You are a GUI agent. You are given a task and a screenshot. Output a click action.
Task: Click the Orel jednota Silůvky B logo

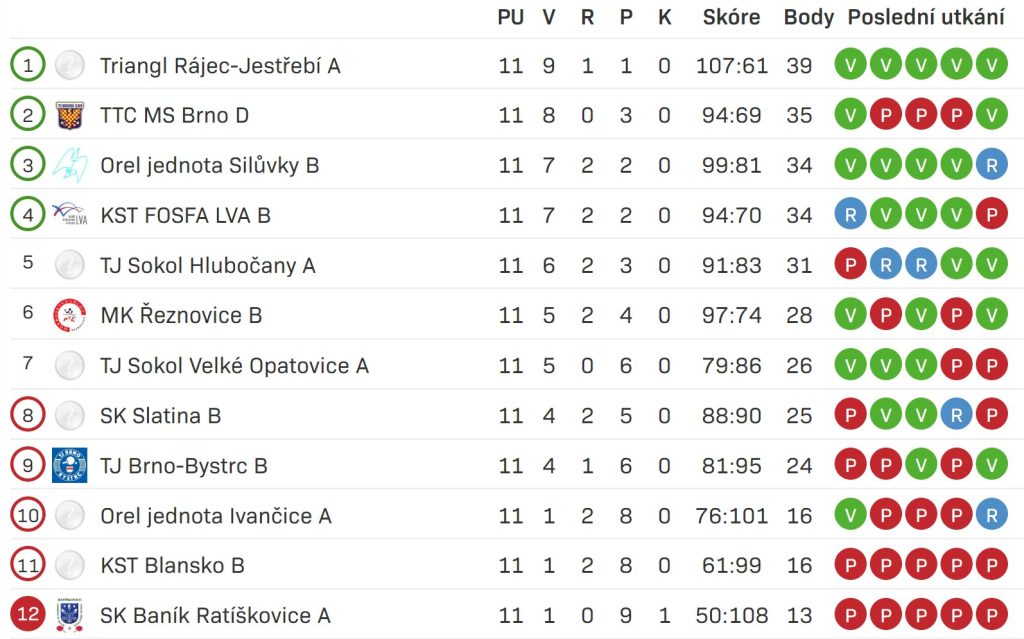pyautogui.click(x=70, y=165)
